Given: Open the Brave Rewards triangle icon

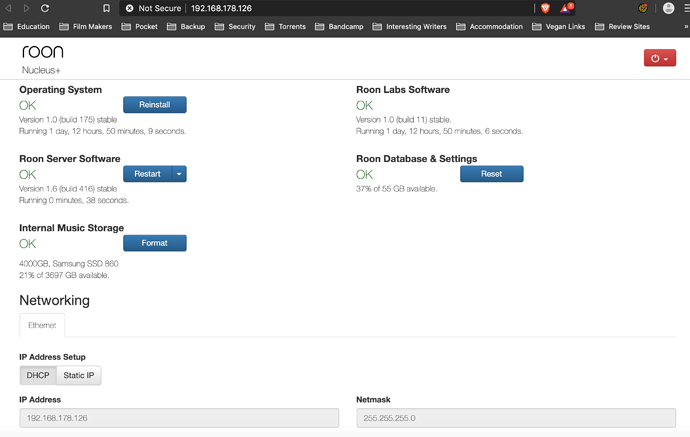Looking at the screenshot, I should coord(566,8).
